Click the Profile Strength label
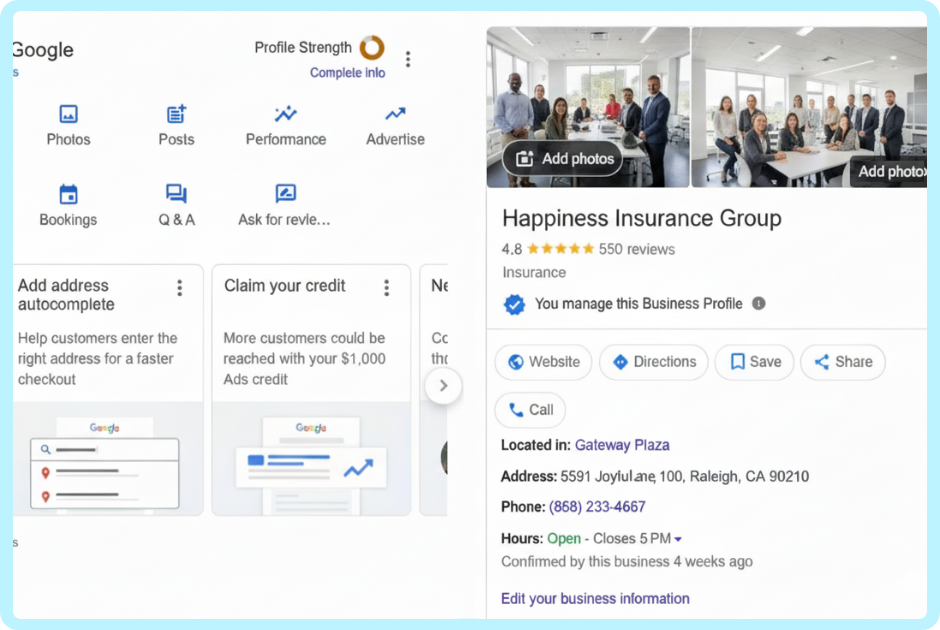This screenshot has width=940, height=630. [x=303, y=47]
